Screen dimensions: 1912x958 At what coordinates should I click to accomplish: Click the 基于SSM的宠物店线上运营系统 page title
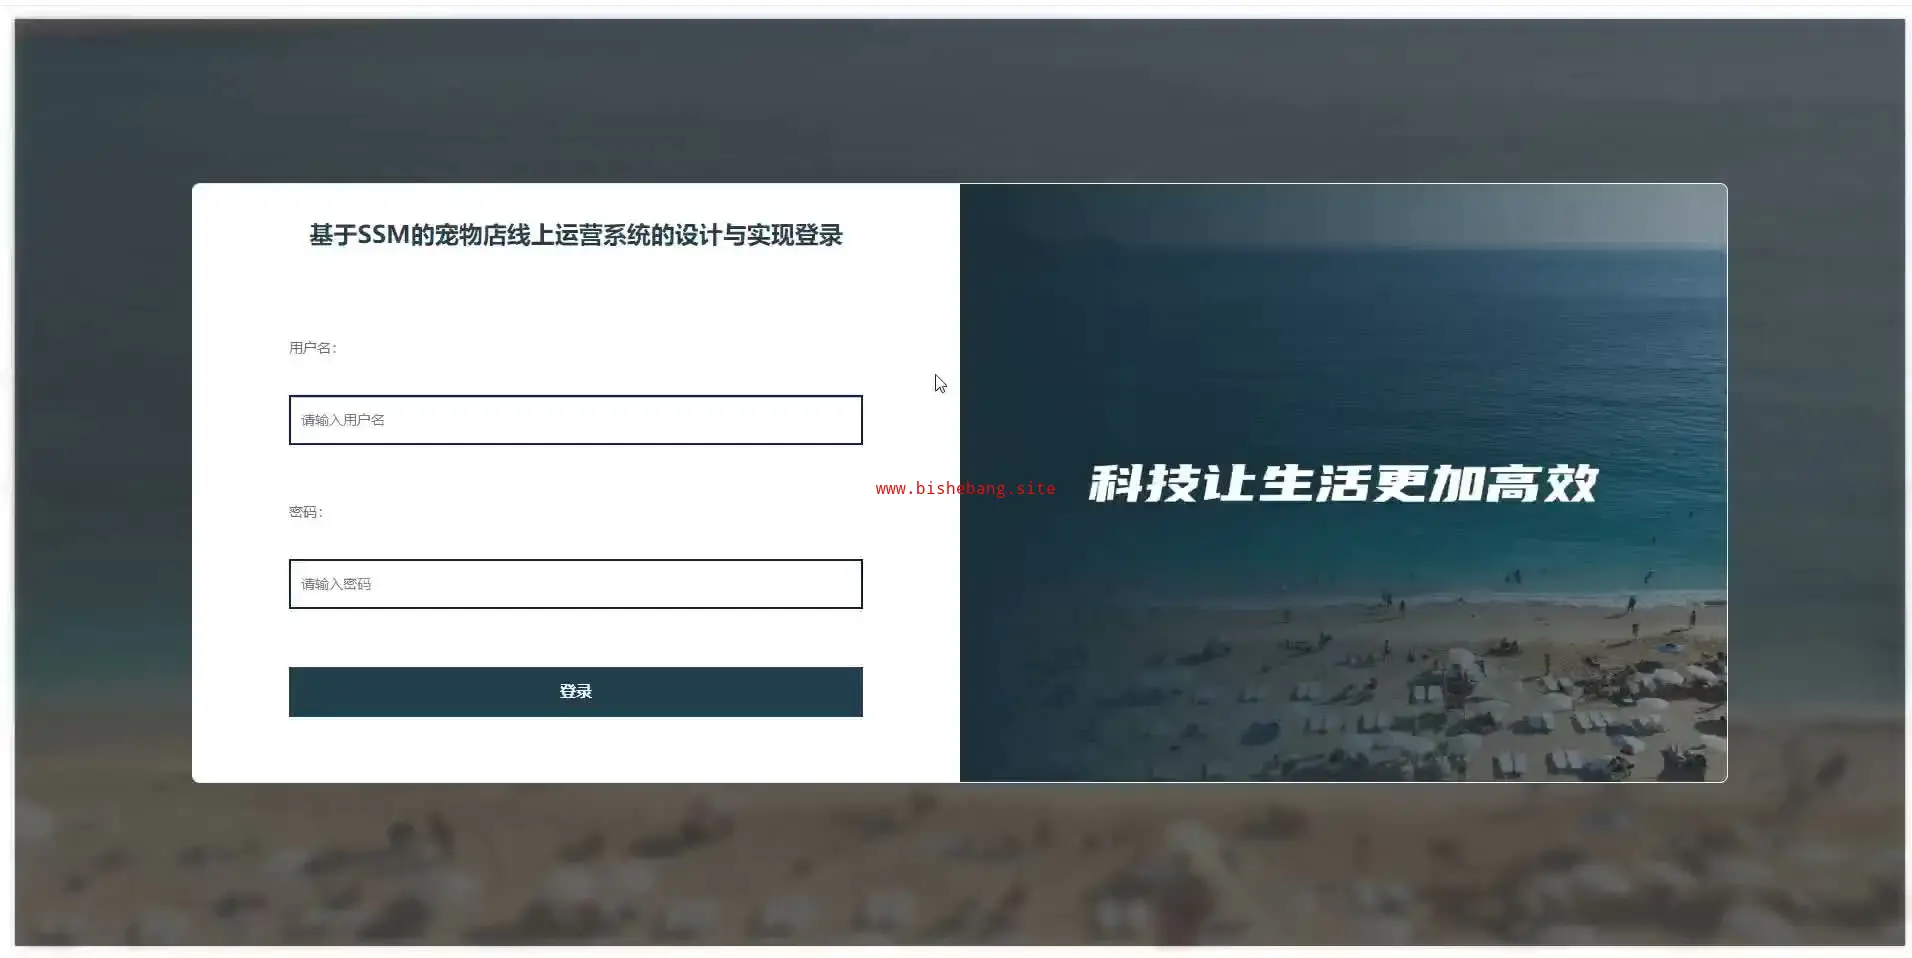coord(576,235)
